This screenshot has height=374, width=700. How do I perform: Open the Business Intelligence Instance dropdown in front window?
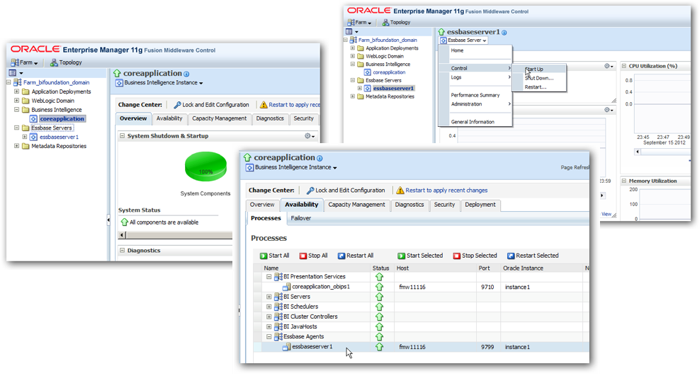click(296, 167)
